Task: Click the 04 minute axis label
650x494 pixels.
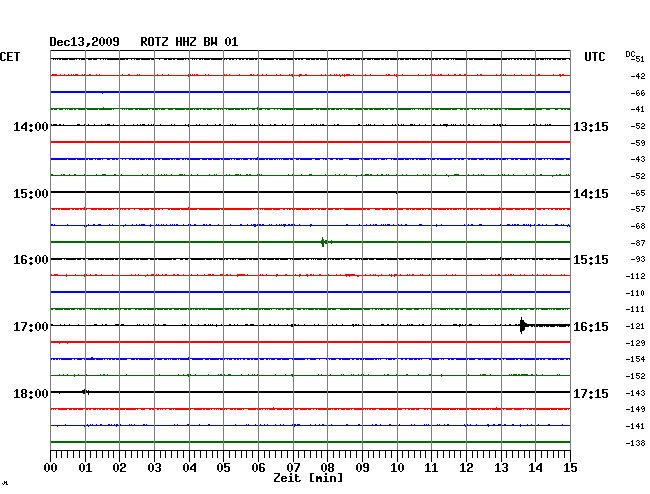Action: 189,467
